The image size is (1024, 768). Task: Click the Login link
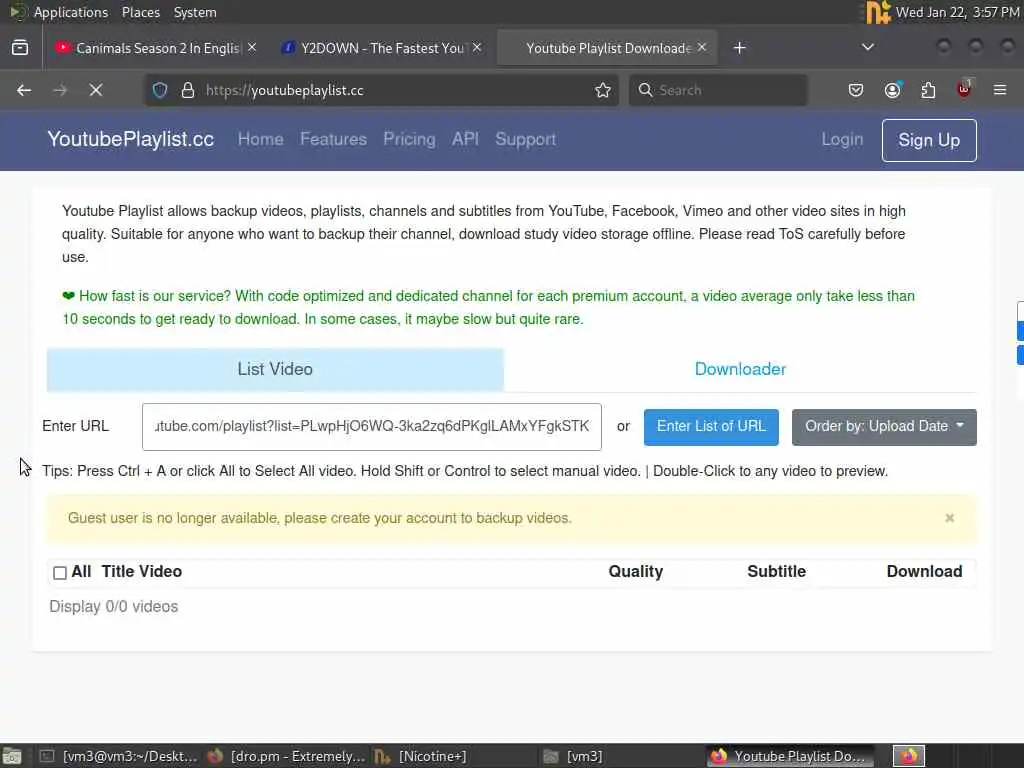pyautogui.click(x=842, y=139)
